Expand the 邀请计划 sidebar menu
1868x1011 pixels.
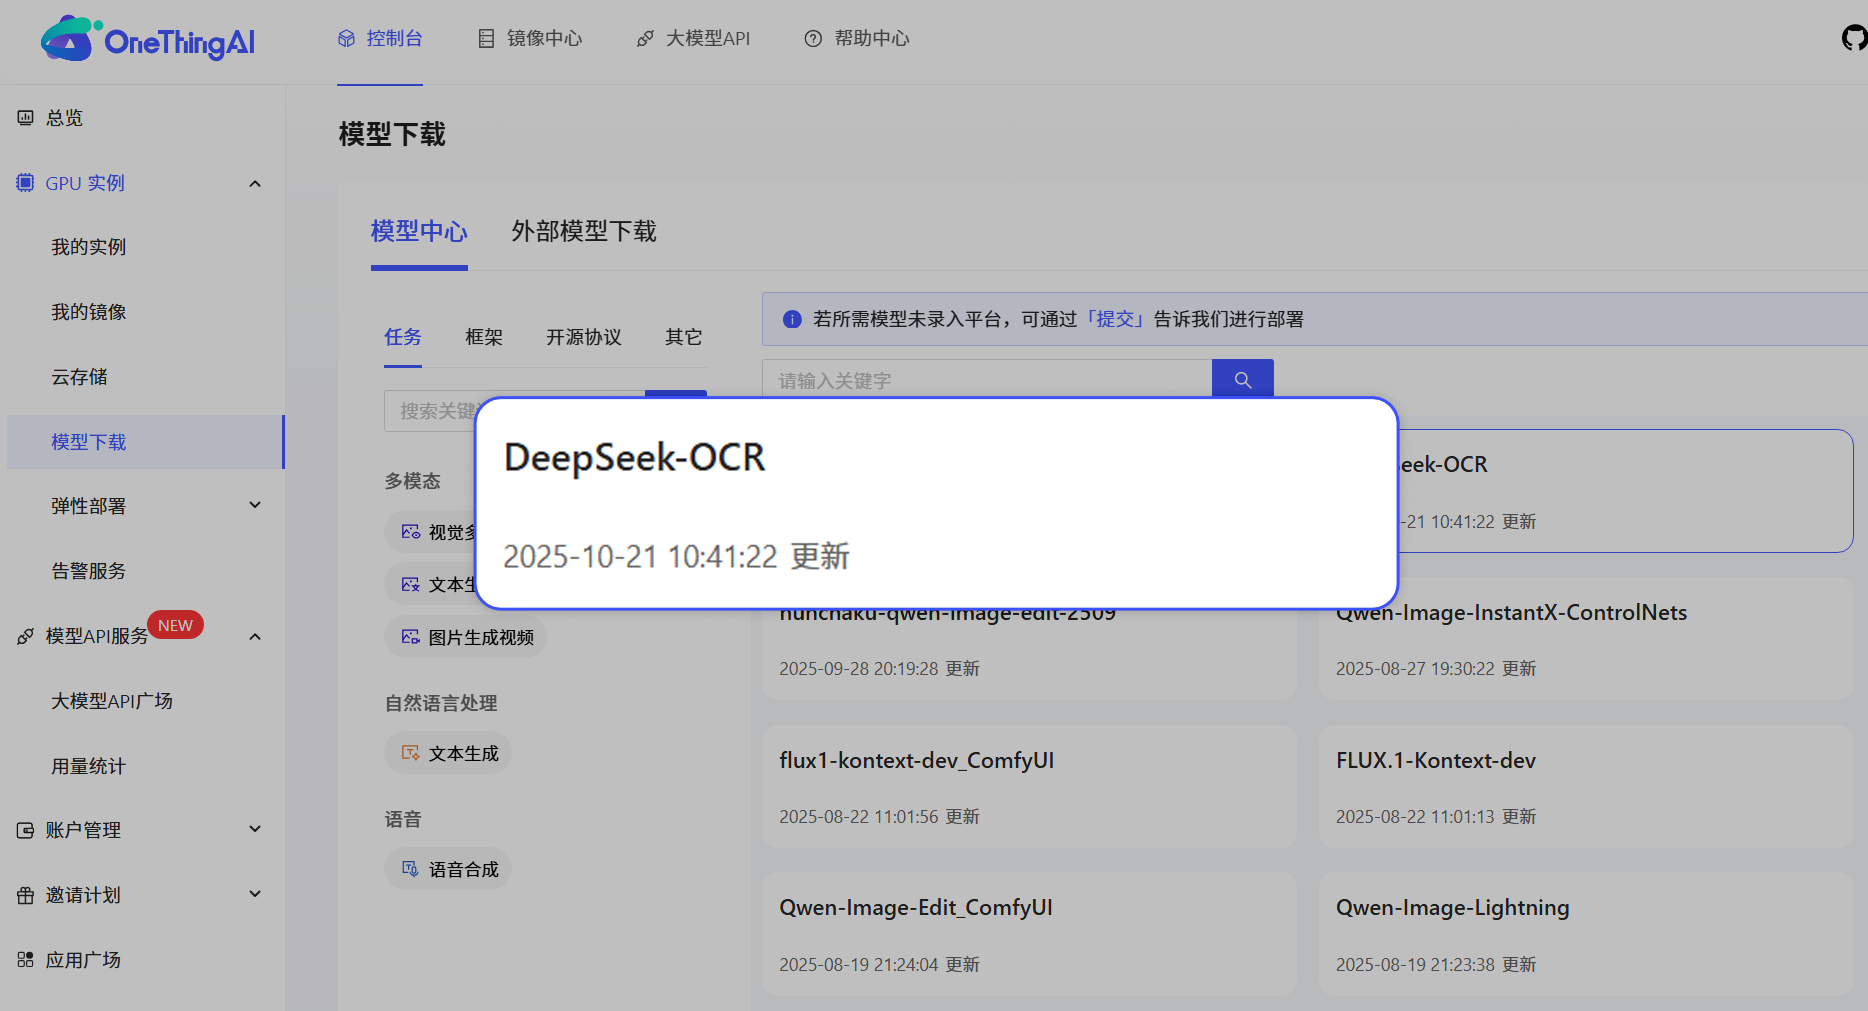tap(255, 895)
